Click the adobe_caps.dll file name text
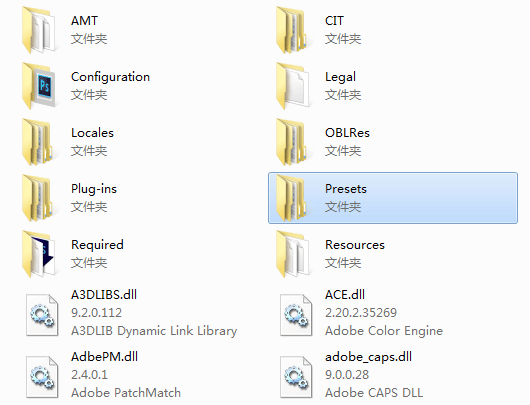Screen dimensions: 530x405 pyautogui.click(x=368, y=357)
